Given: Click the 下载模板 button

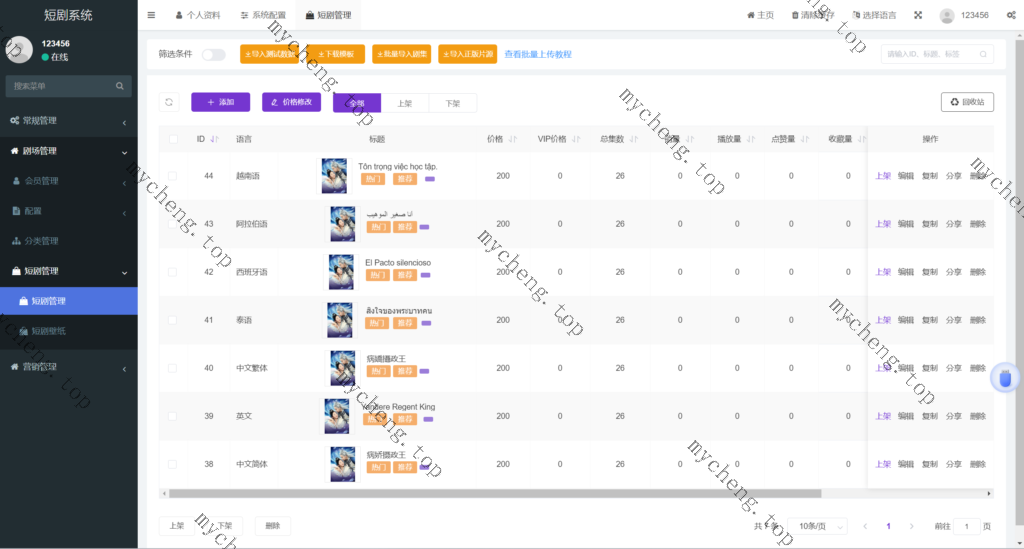Looking at the screenshot, I should click(x=336, y=54).
